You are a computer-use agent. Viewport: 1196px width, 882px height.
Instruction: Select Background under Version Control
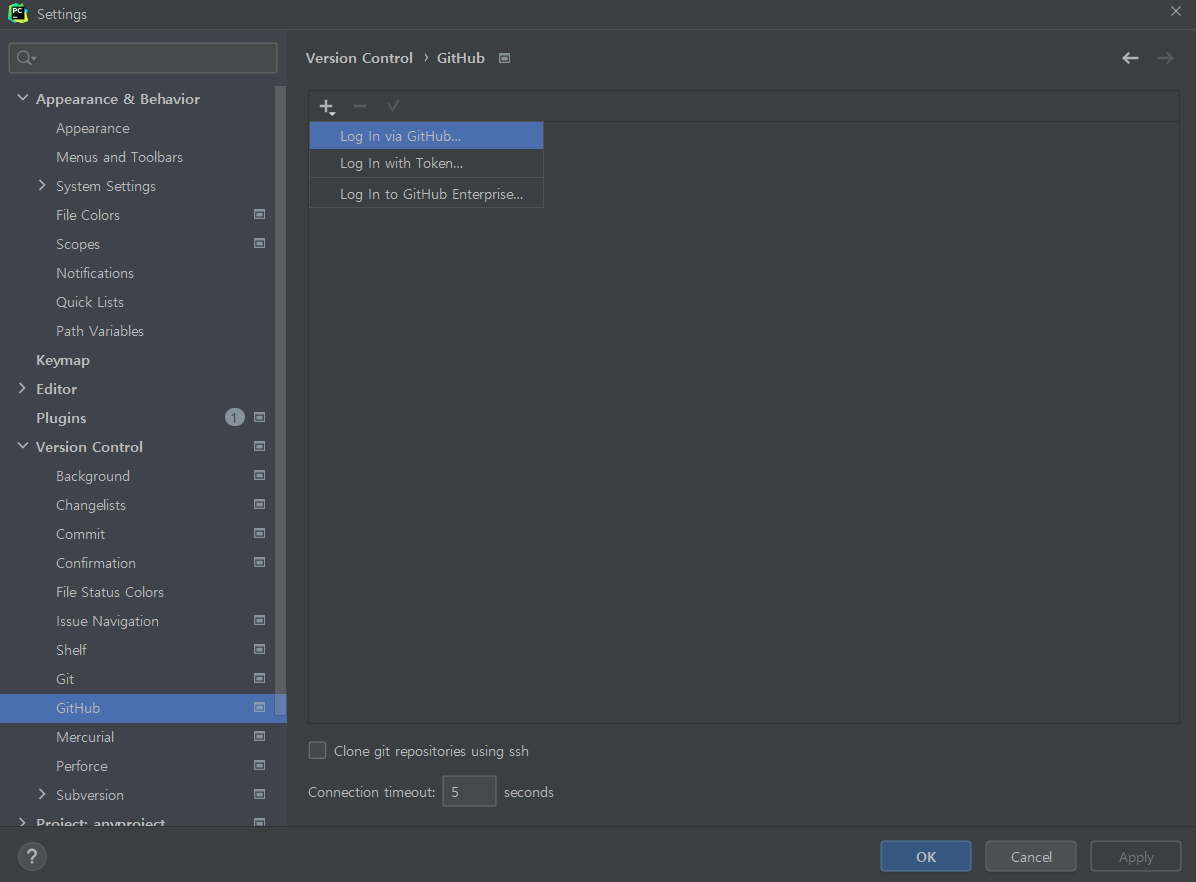click(x=92, y=476)
